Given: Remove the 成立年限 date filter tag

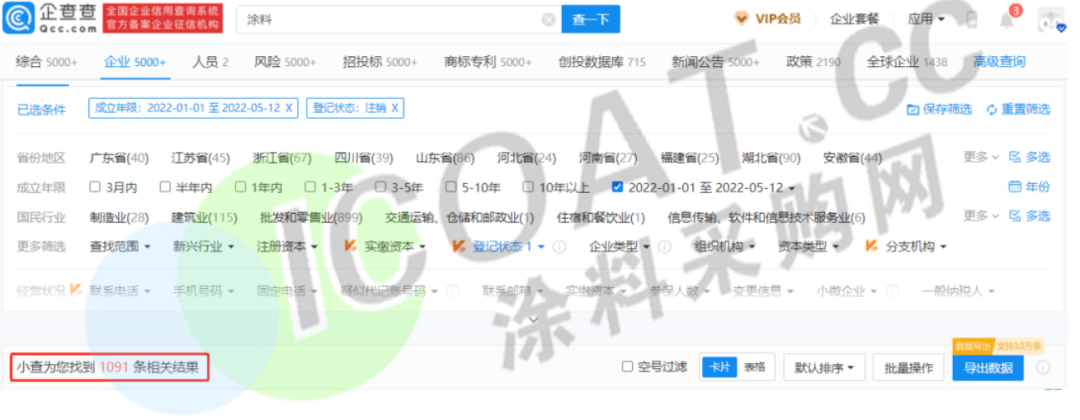Looking at the screenshot, I should point(289,108).
